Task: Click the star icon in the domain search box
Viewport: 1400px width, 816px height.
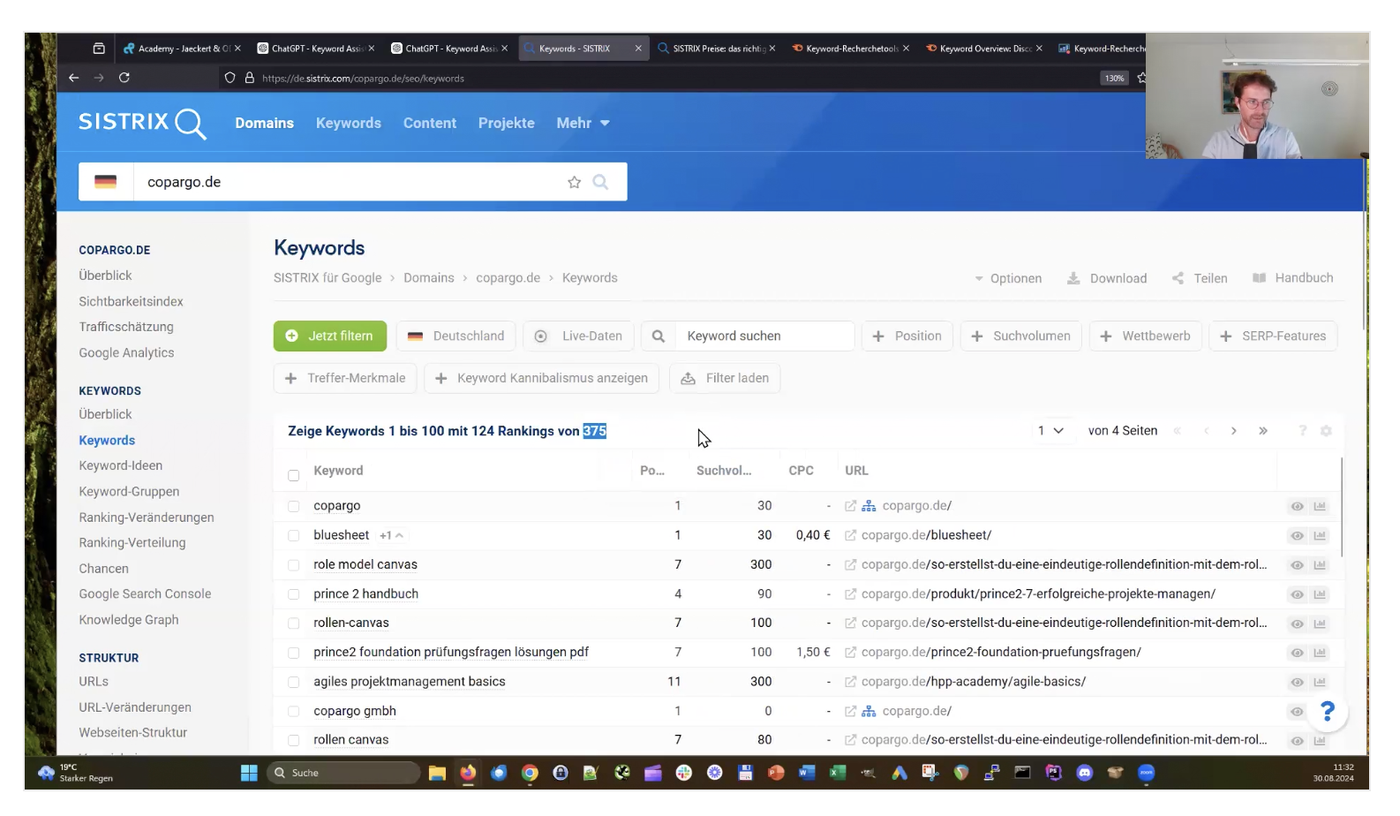Action: (x=574, y=182)
